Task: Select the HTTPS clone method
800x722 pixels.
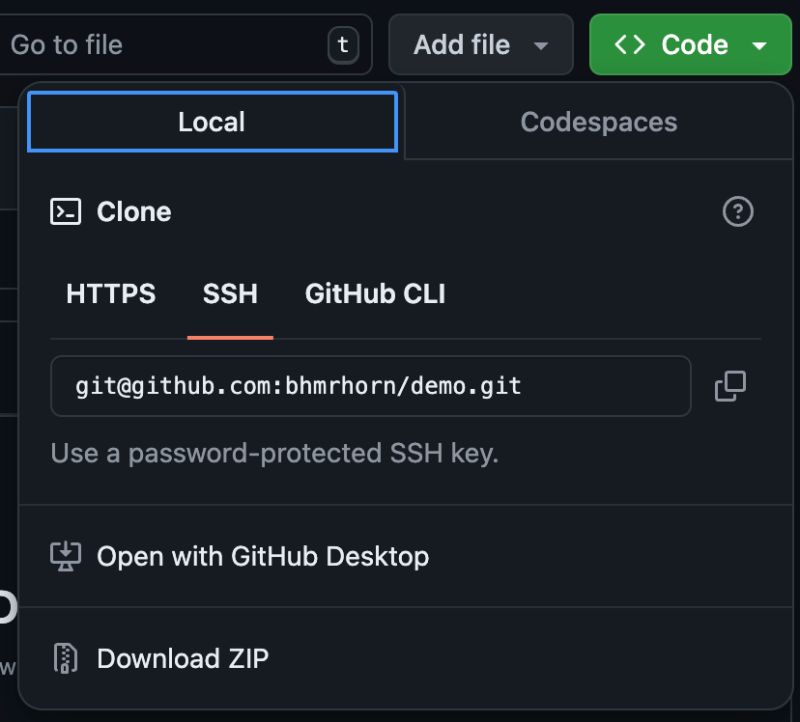Action: 111,294
